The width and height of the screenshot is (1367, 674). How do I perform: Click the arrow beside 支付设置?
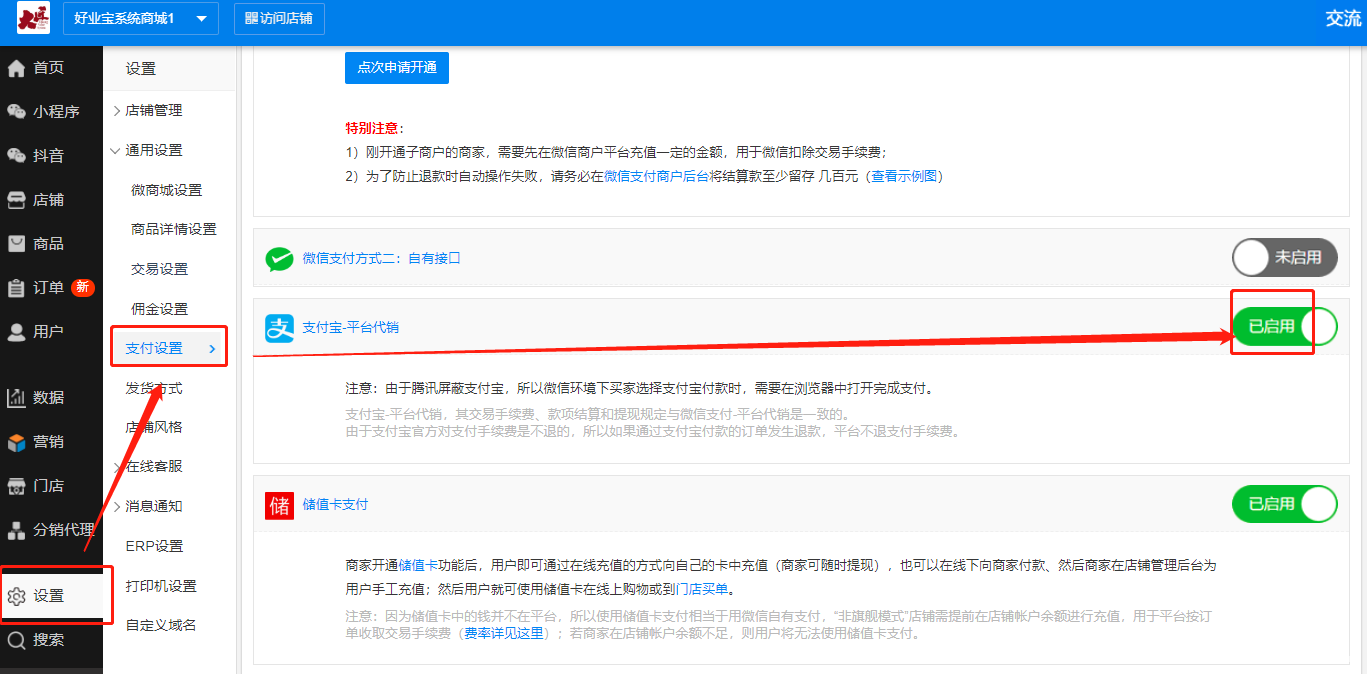pos(212,348)
